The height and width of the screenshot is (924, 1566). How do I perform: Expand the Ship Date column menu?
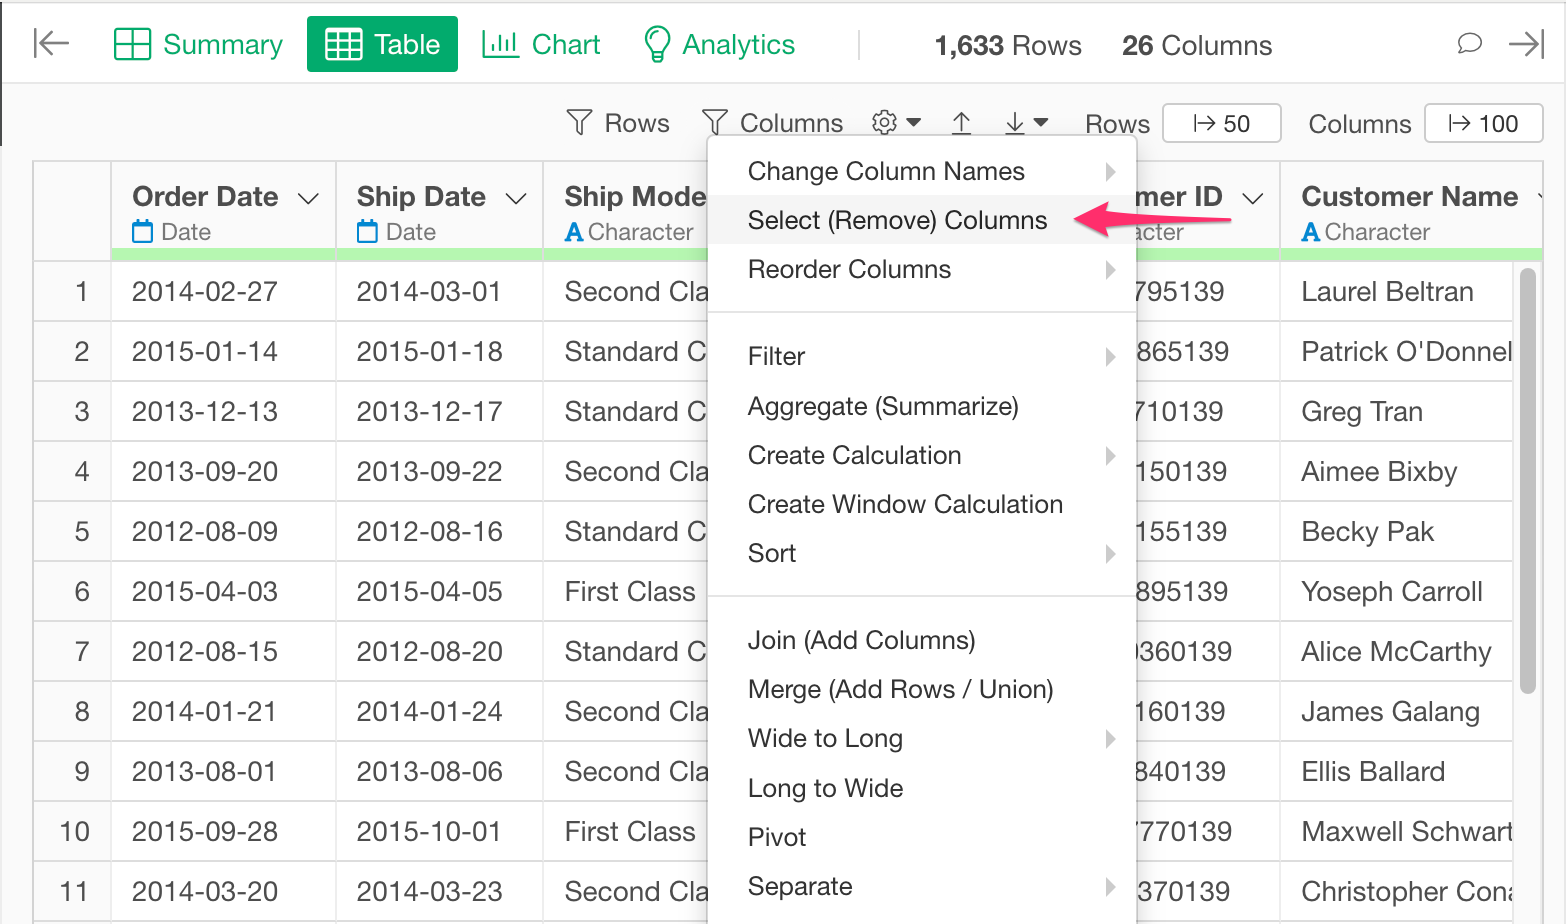point(516,198)
